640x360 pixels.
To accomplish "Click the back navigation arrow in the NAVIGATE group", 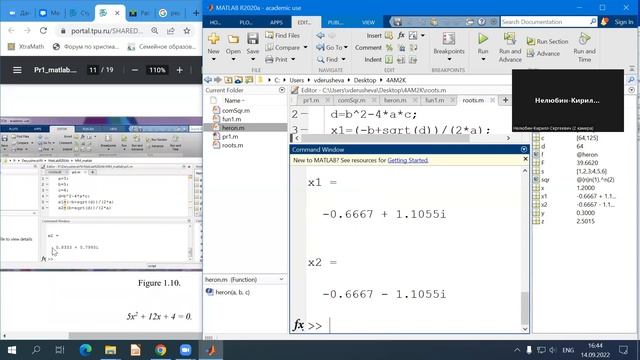I will click(320, 36).
